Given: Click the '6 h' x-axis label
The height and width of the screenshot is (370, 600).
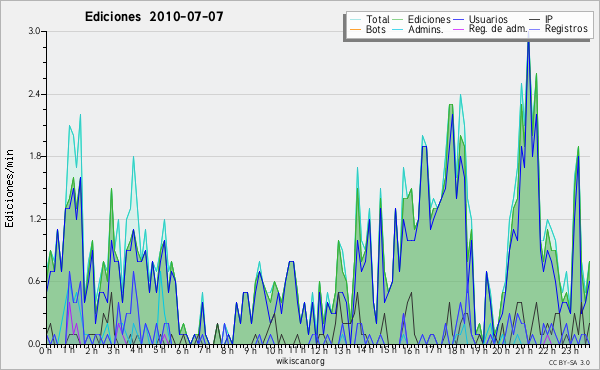Looking at the screenshot, I should pyautogui.click(x=182, y=350).
